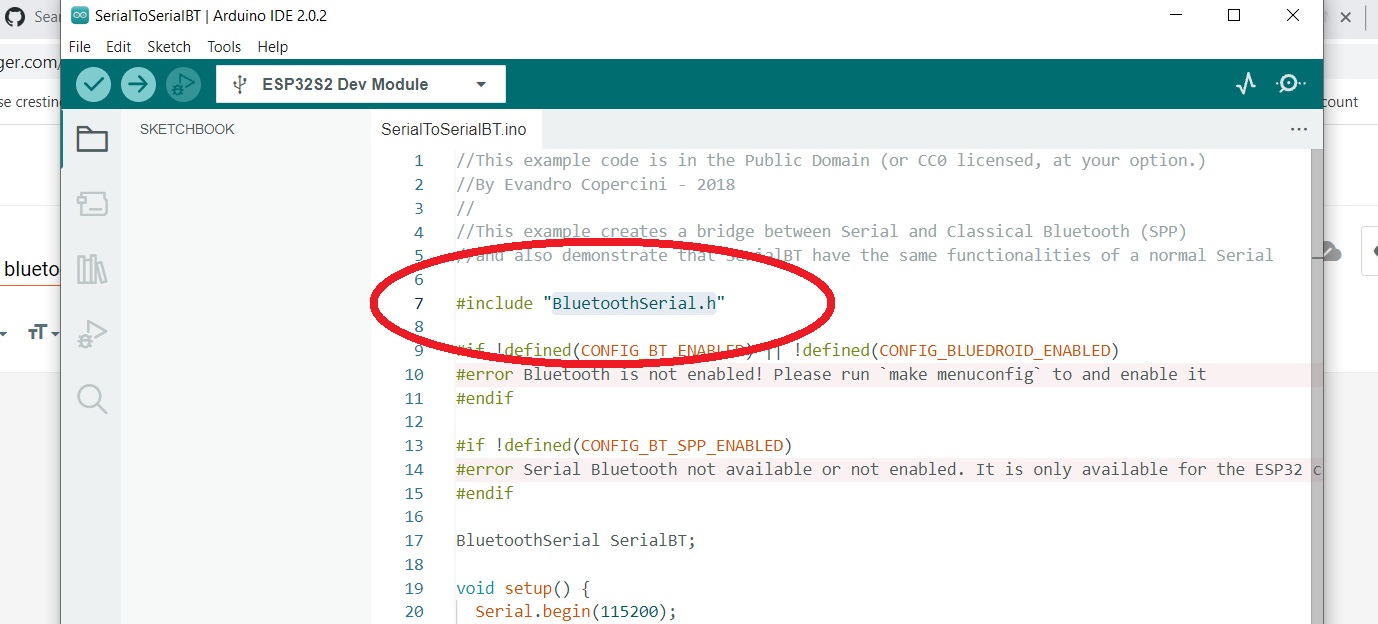Click the Upload arrow button
Screen dimensions: 1378x624
pos(138,84)
